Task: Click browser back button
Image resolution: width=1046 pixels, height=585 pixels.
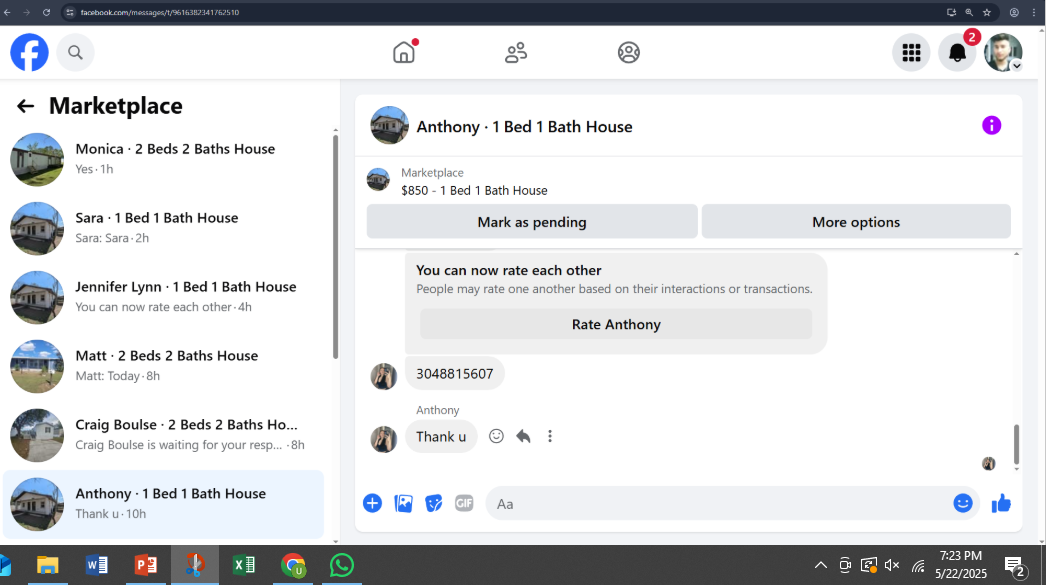Action: (x=7, y=12)
